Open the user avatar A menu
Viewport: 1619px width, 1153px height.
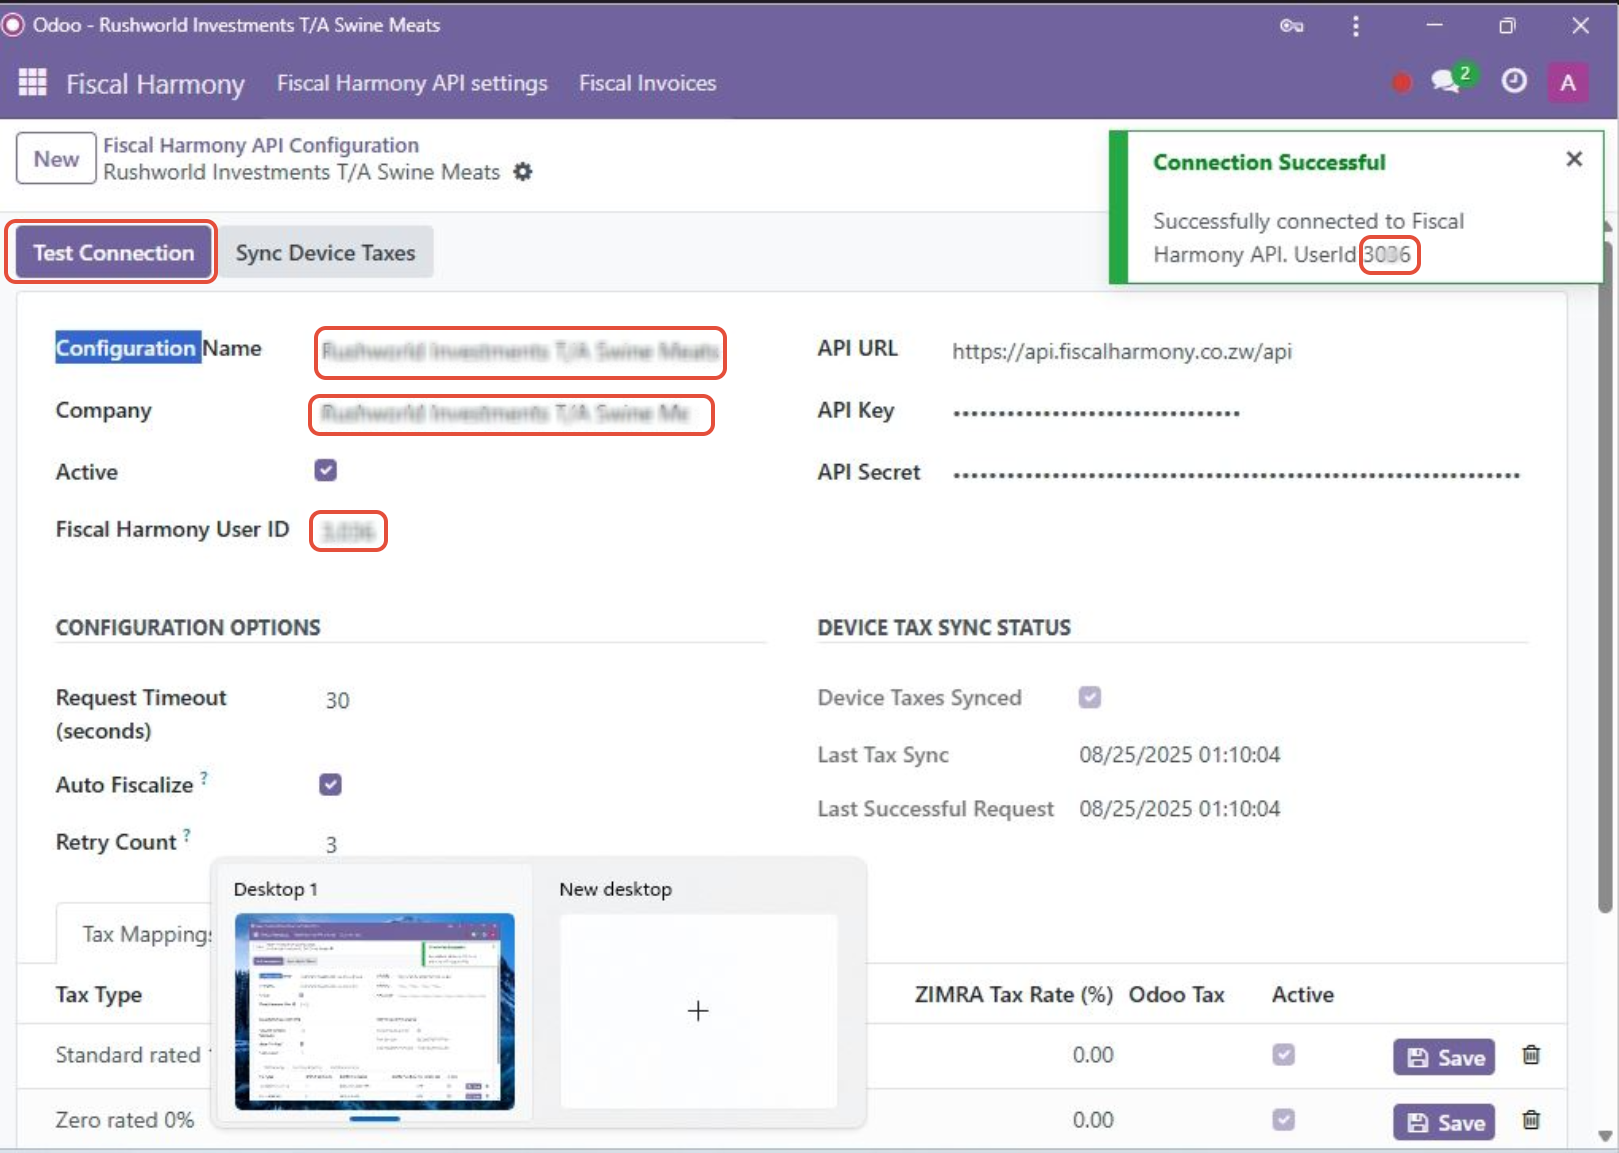point(1567,83)
